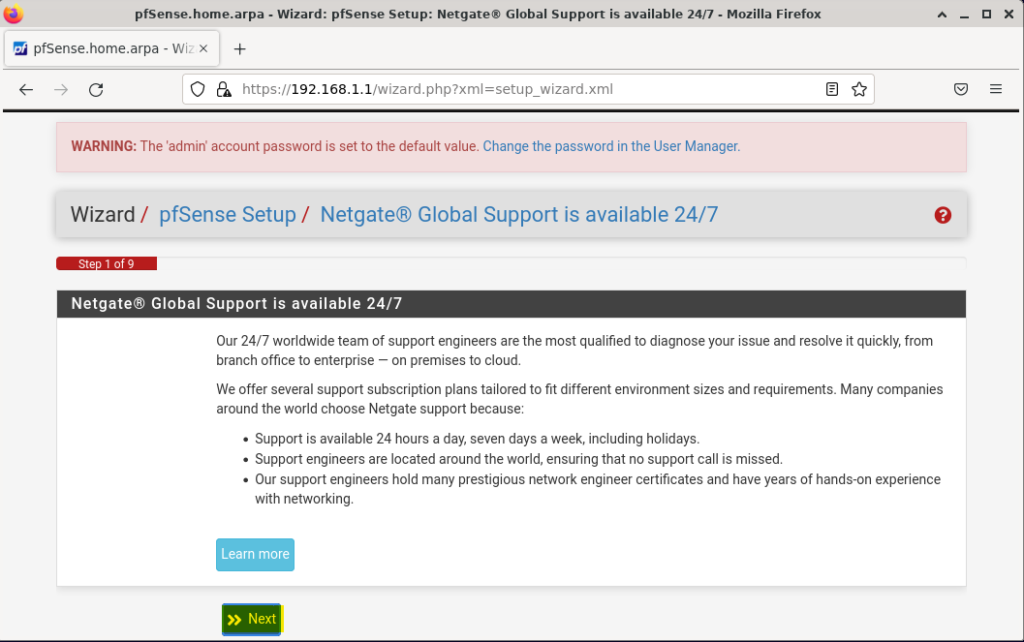
Task: Close the Firefox window
Action: 1008,14
